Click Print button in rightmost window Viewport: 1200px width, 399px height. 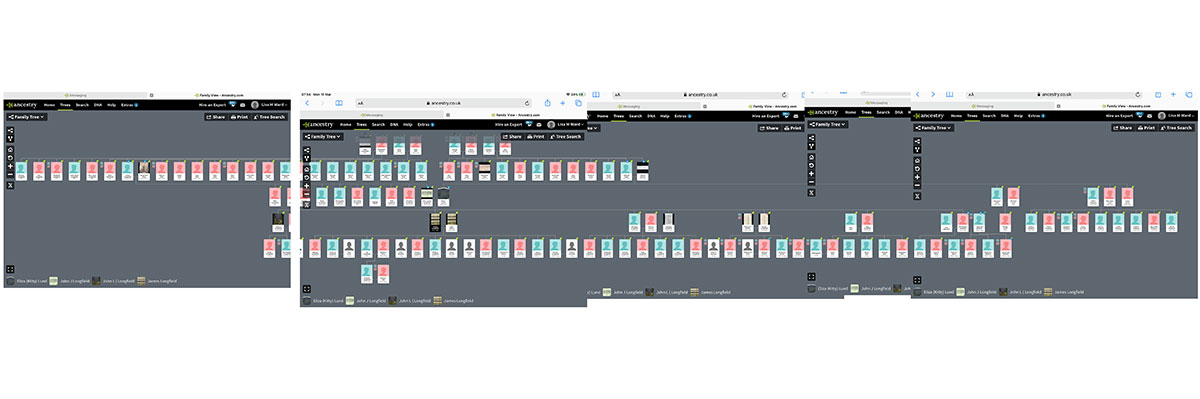point(1146,128)
